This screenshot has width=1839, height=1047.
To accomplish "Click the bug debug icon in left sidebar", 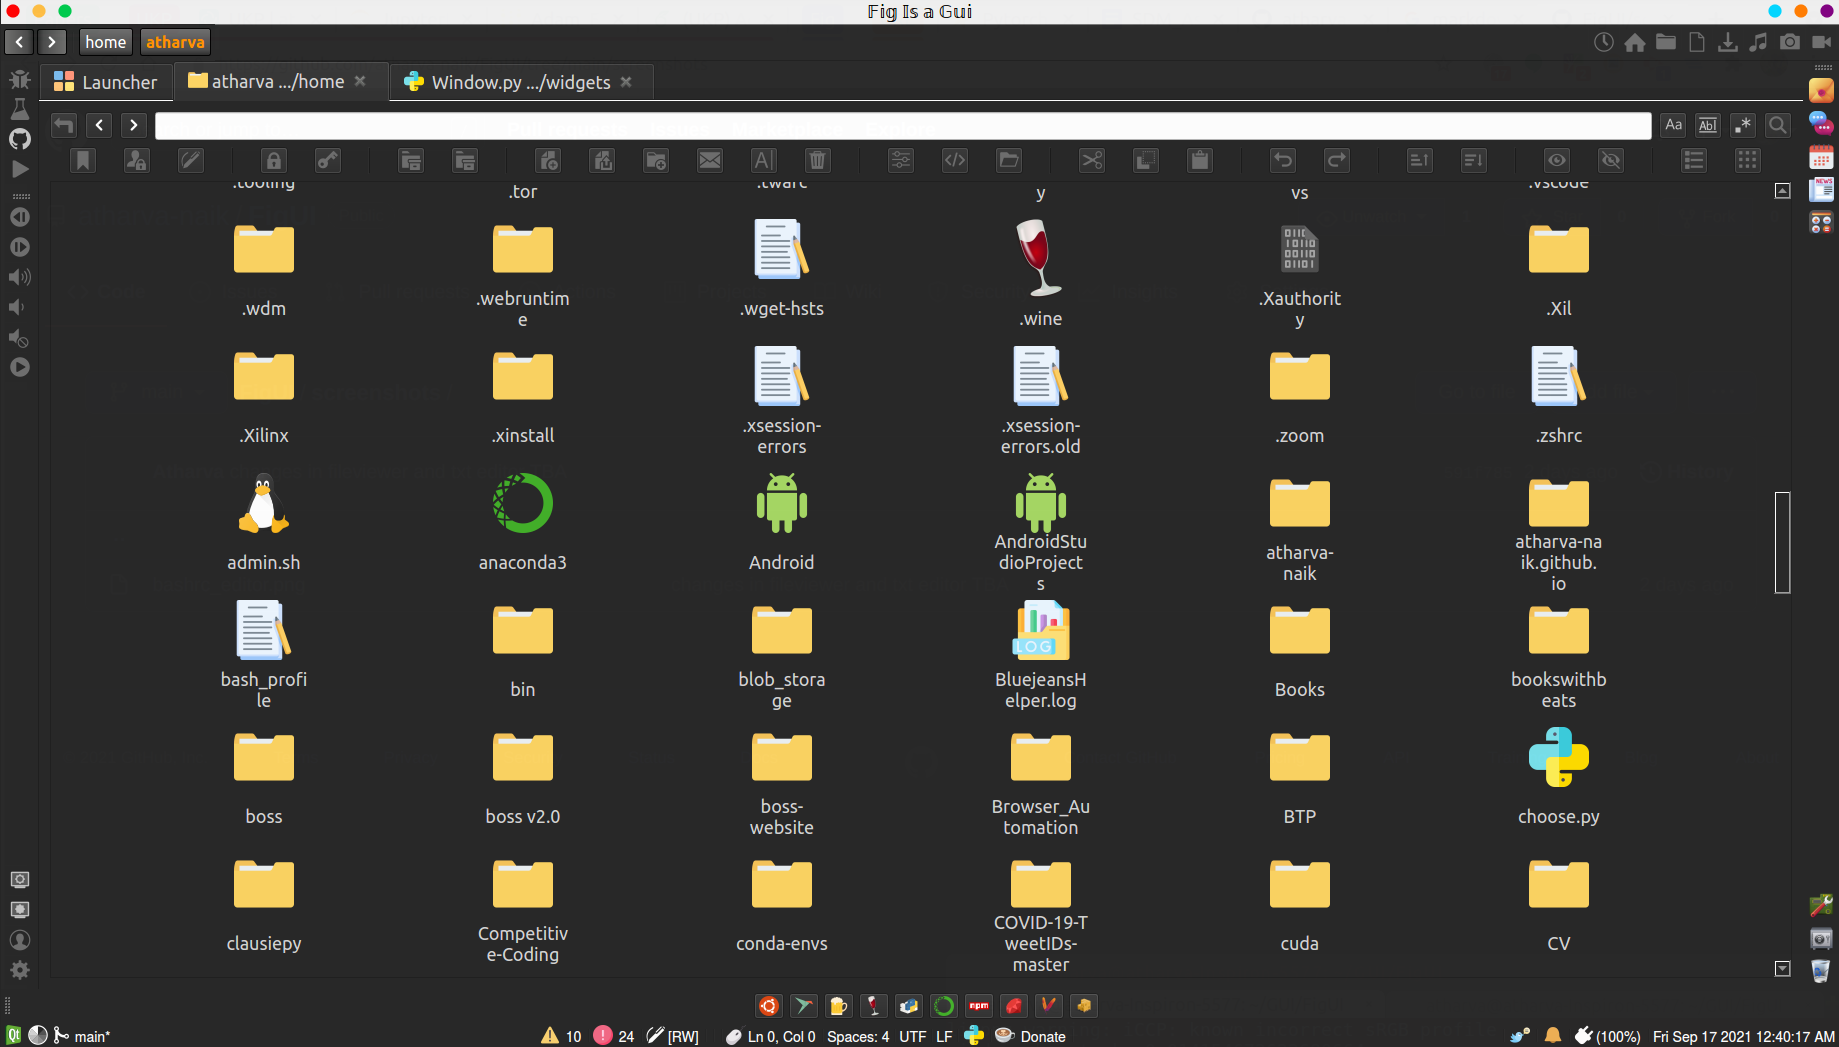I will coord(20,79).
